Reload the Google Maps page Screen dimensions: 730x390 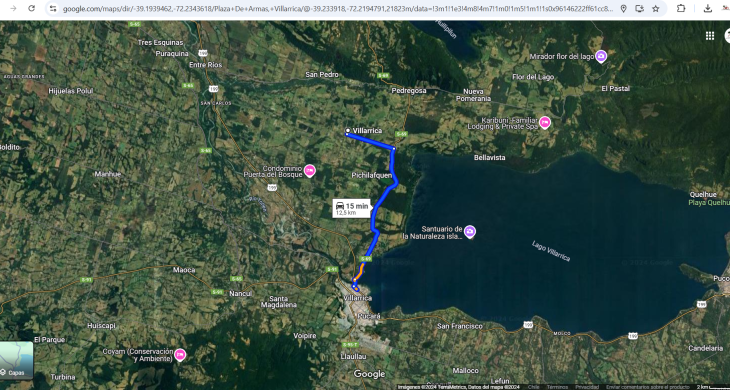point(32,8)
